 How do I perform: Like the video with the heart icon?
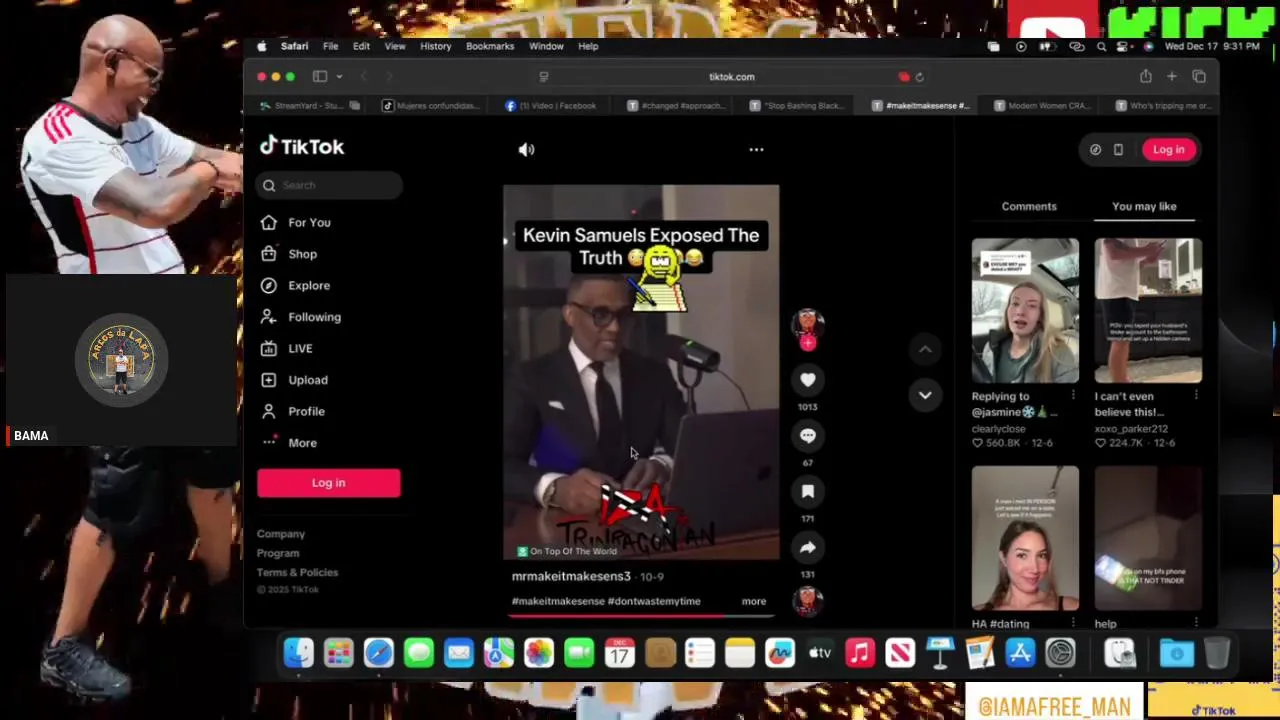click(808, 380)
